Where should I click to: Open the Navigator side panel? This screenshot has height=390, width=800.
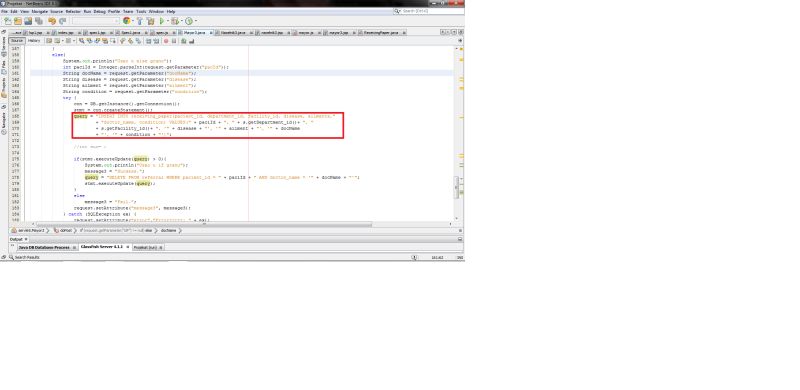click(4, 123)
